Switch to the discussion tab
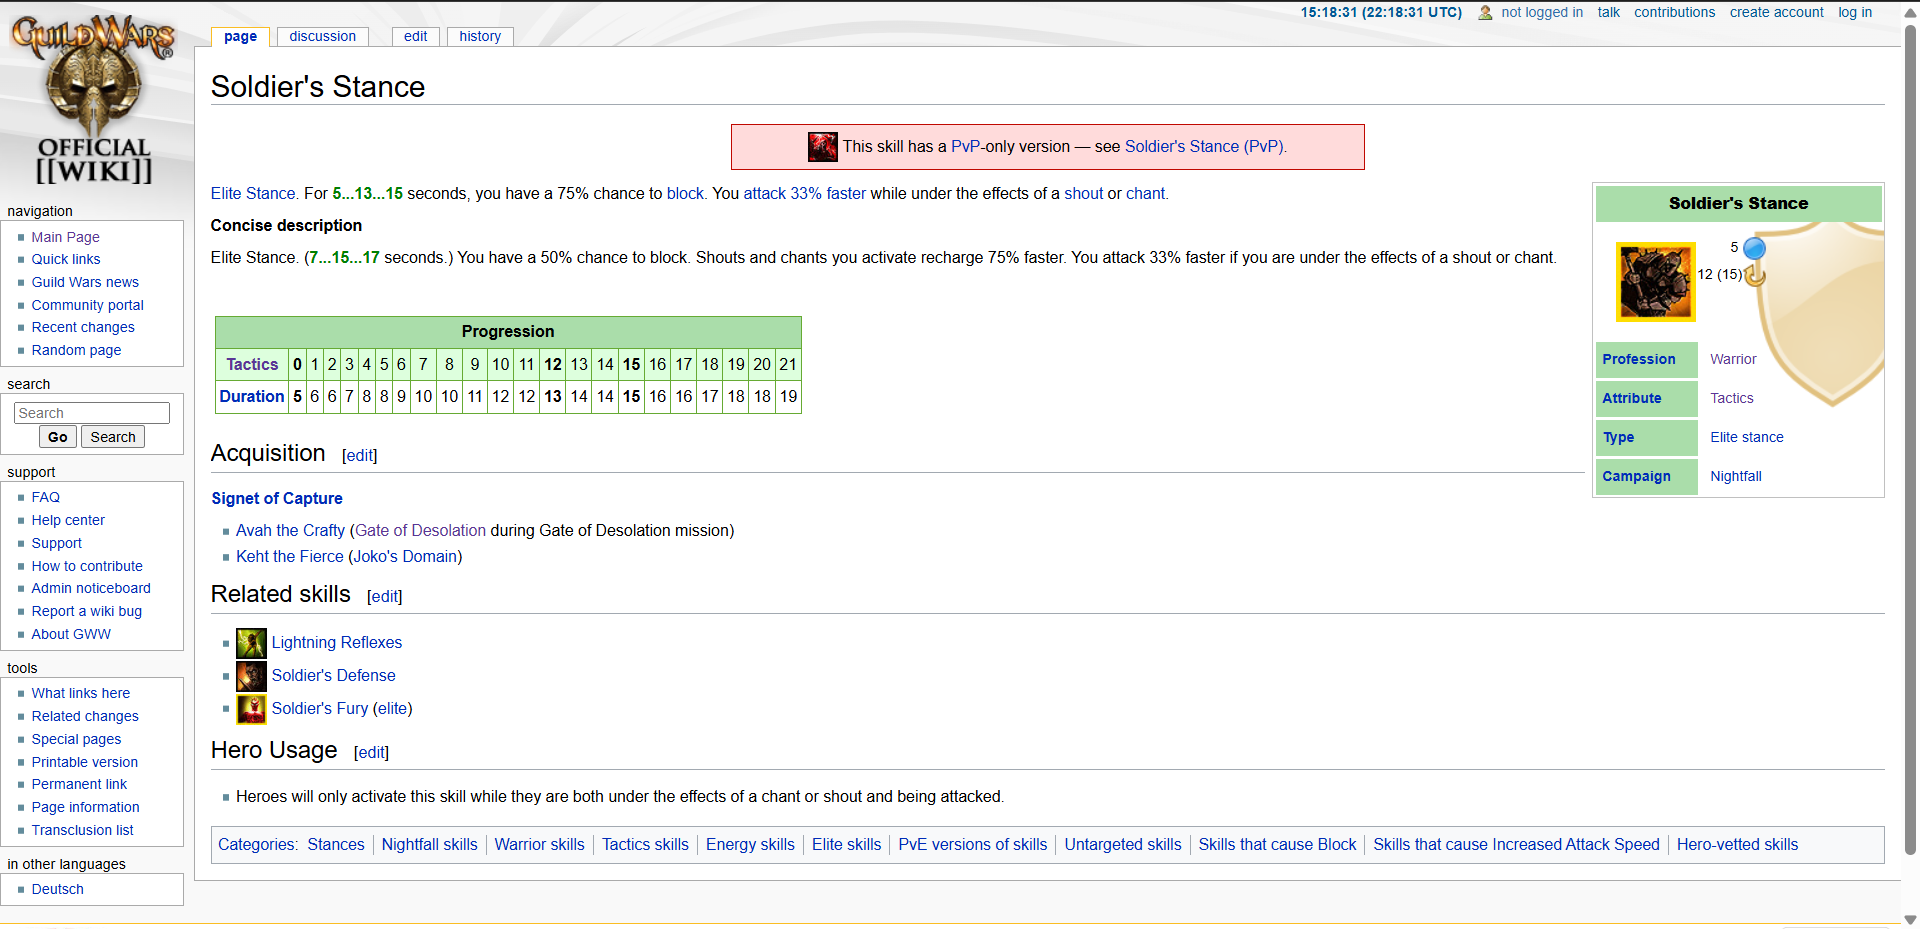Screen dimensions: 1920x929 click(x=322, y=36)
